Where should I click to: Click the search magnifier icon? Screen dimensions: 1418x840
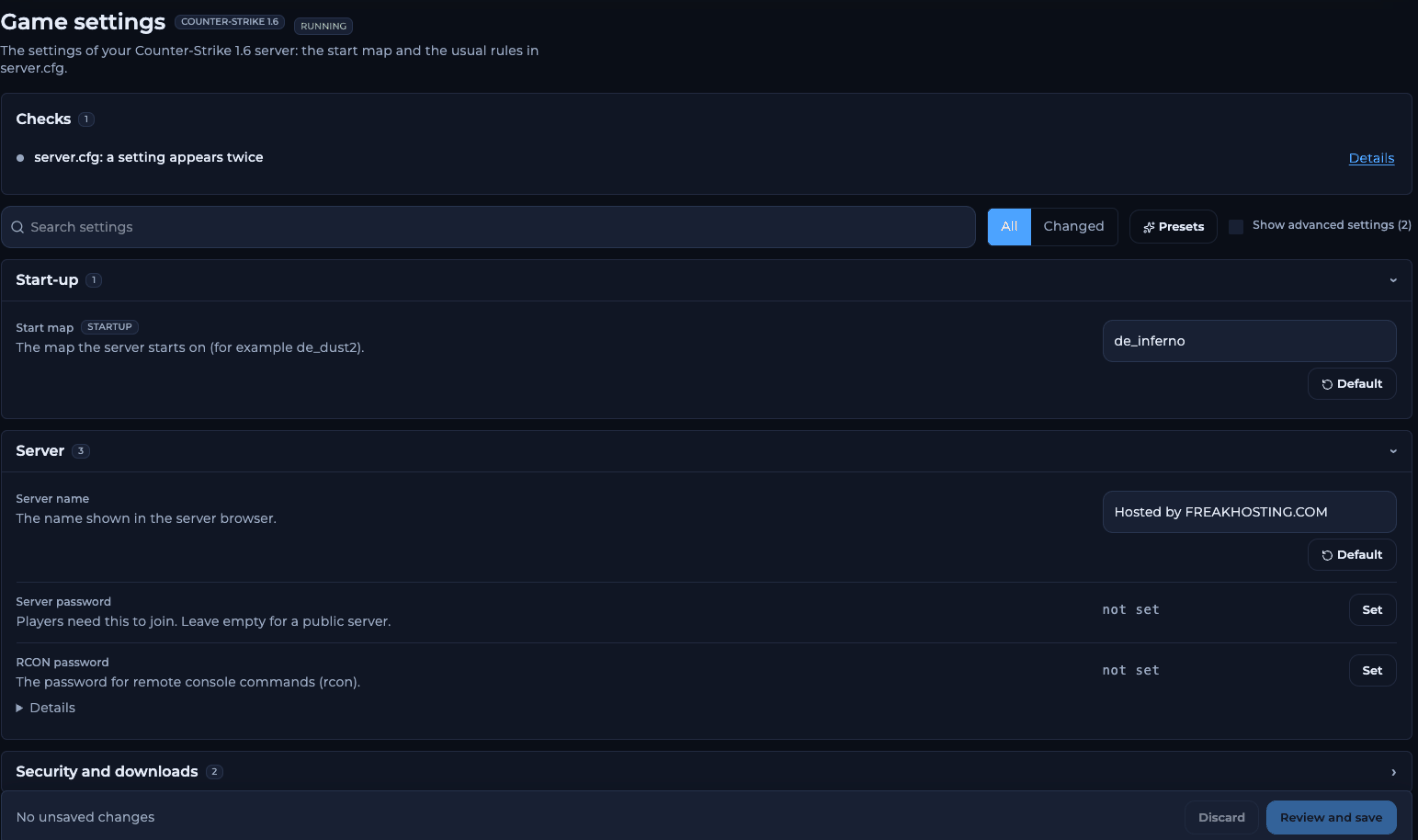coord(17,227)
